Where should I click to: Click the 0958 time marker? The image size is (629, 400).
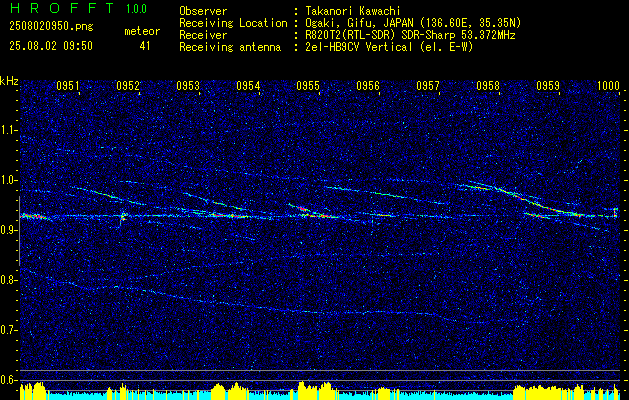coord(488,85)
